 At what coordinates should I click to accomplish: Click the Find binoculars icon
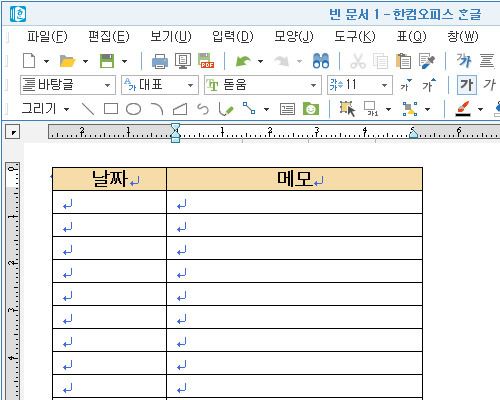[x=321, y=61]
